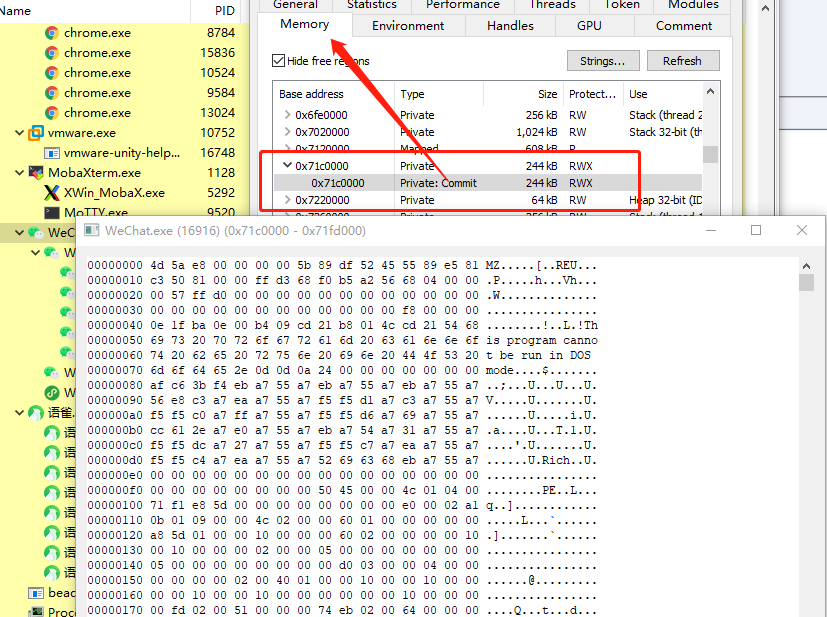827x617 pixels.
Task: Click the vmware-unity-helper process icon
Action: click(52, 153)
